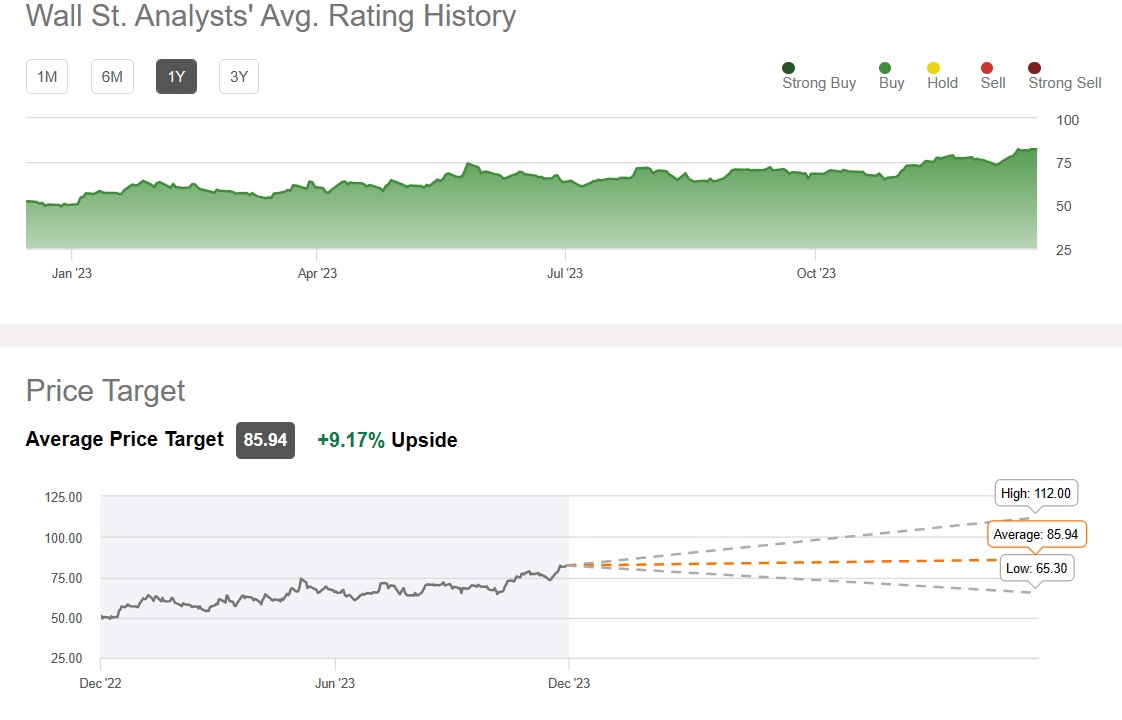
Task: Switch chart to 6M range
Action: pos(112,77)
